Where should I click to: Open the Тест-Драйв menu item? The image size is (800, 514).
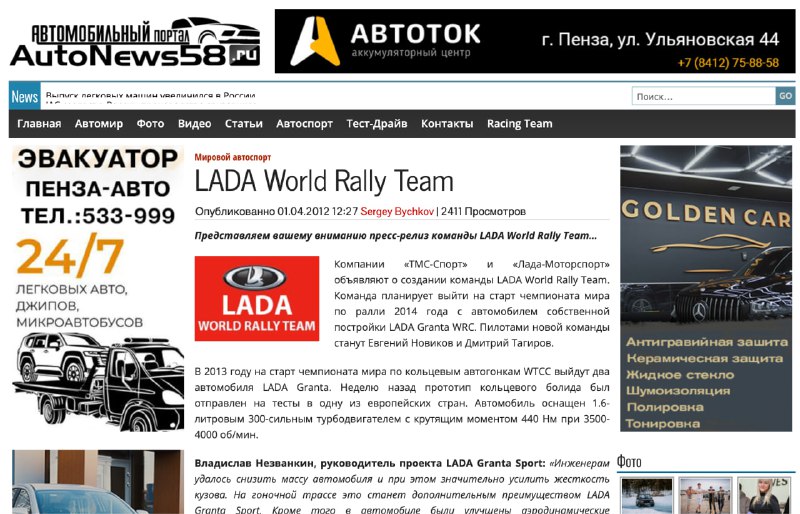[x=377, y=124]
